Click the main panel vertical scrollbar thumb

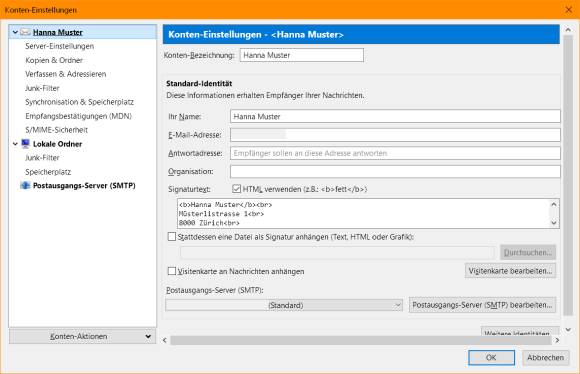click(568, 176)
